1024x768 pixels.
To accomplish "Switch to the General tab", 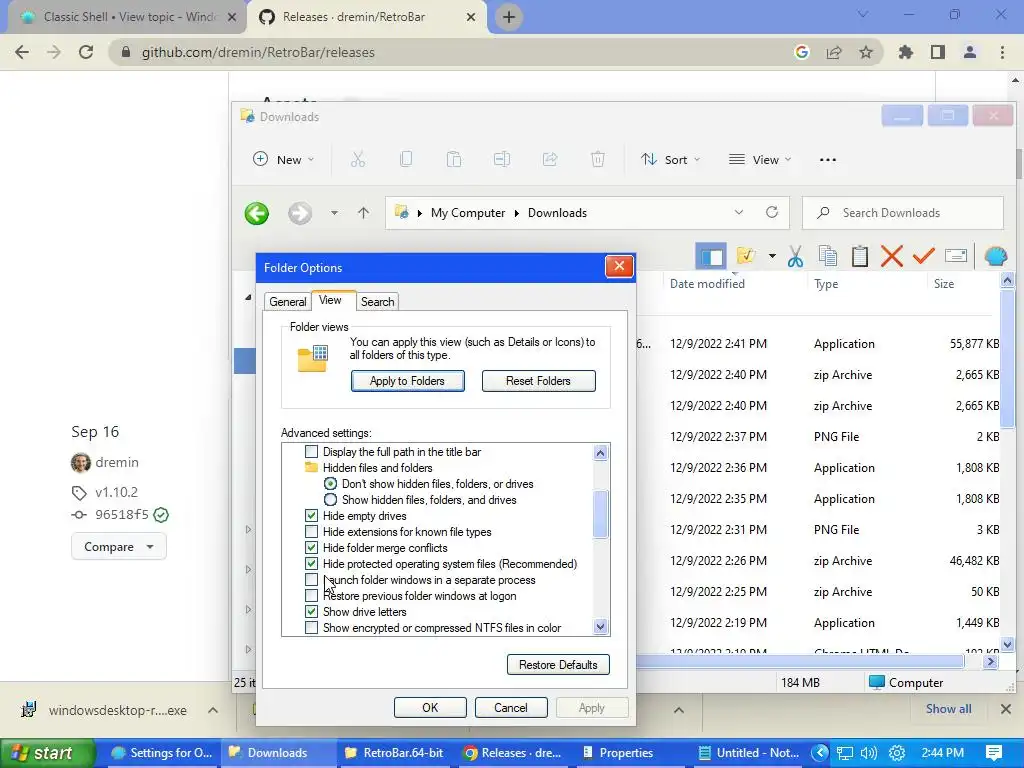I will tap(287, 302).
